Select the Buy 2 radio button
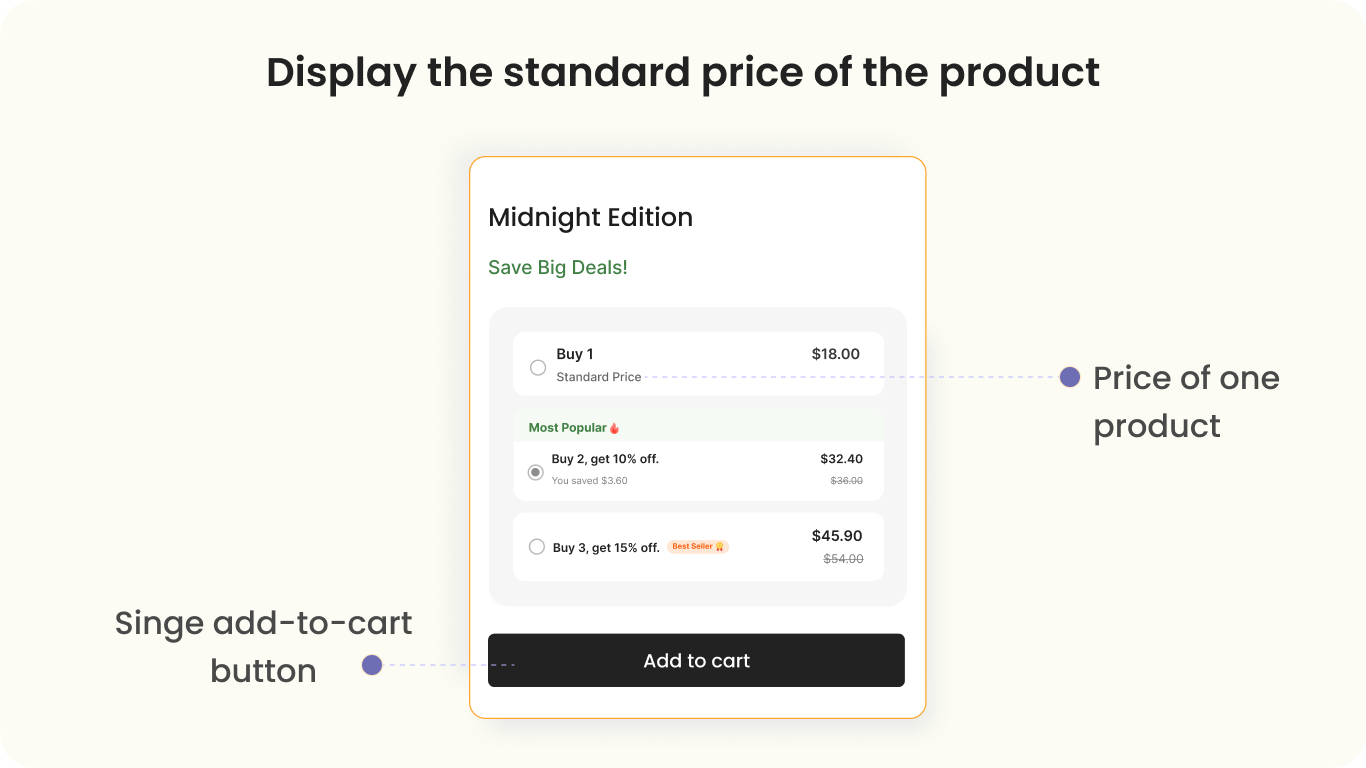This screenshot has width=1366, height=768. pyautogui.click(x=536, y=472)
